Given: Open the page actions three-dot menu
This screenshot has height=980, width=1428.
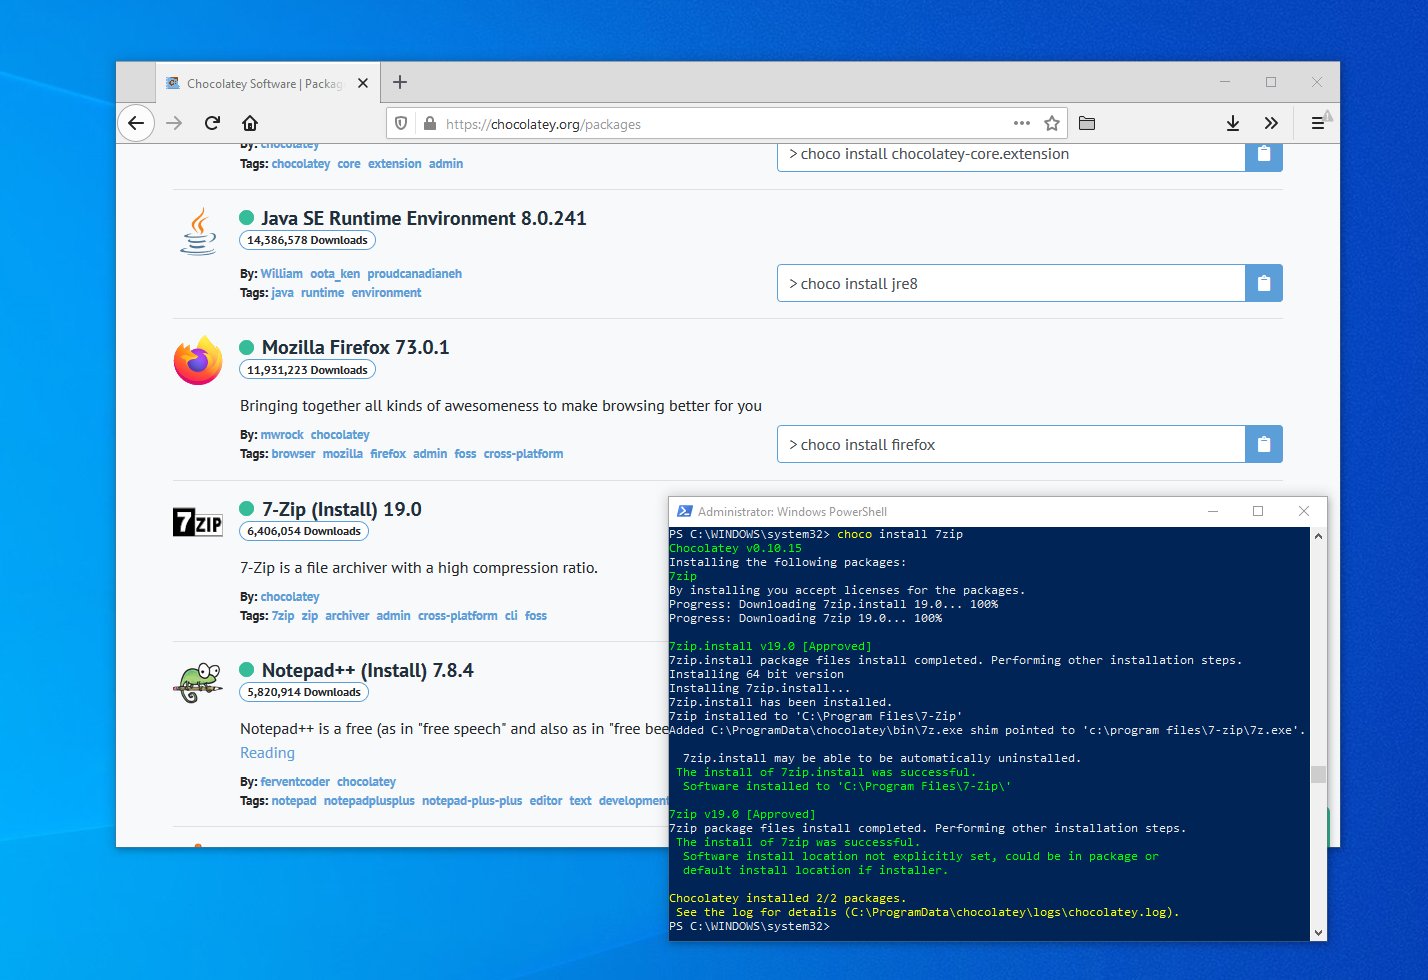Looking at the screenshot, I should [1022, 123].
